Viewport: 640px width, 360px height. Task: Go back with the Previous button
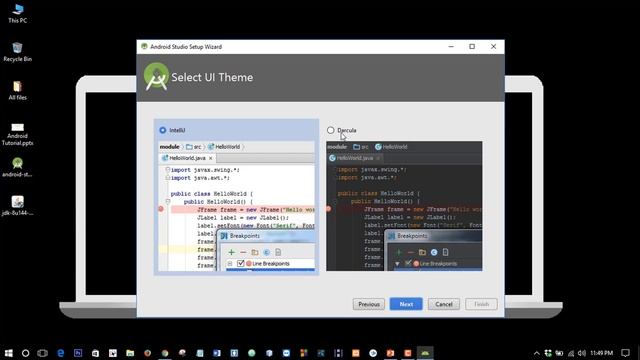coord(369,304)
